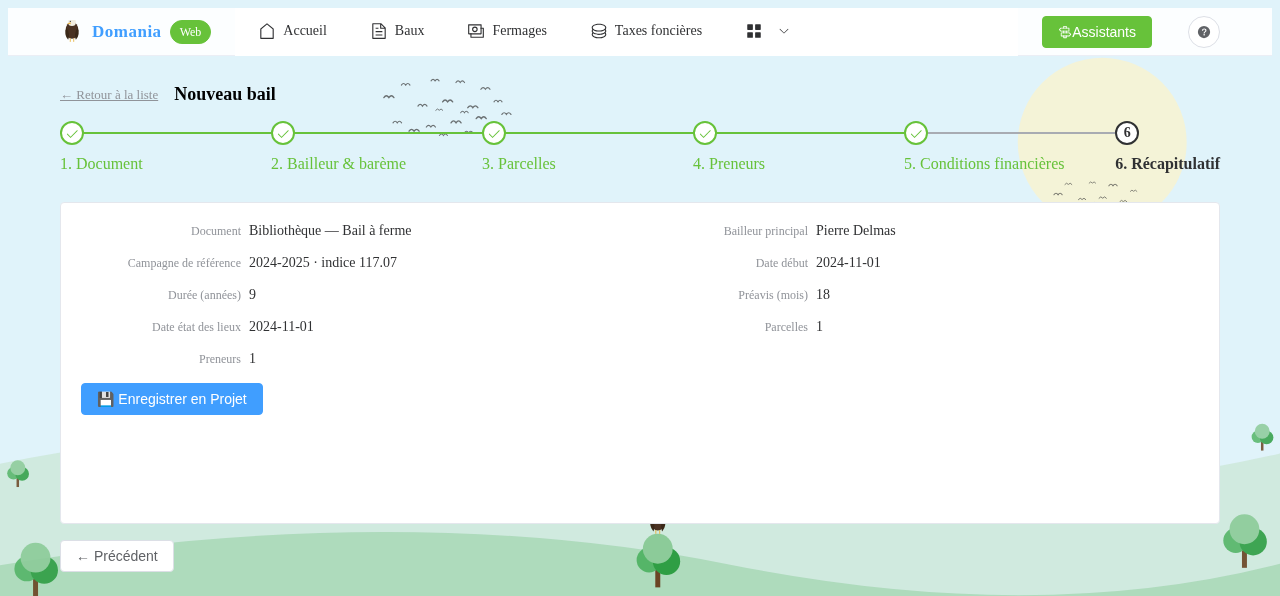Click the step 3 Parcelles checkmark circle
Viewport: 1280px width, 596px height.
tap(494, 133)
